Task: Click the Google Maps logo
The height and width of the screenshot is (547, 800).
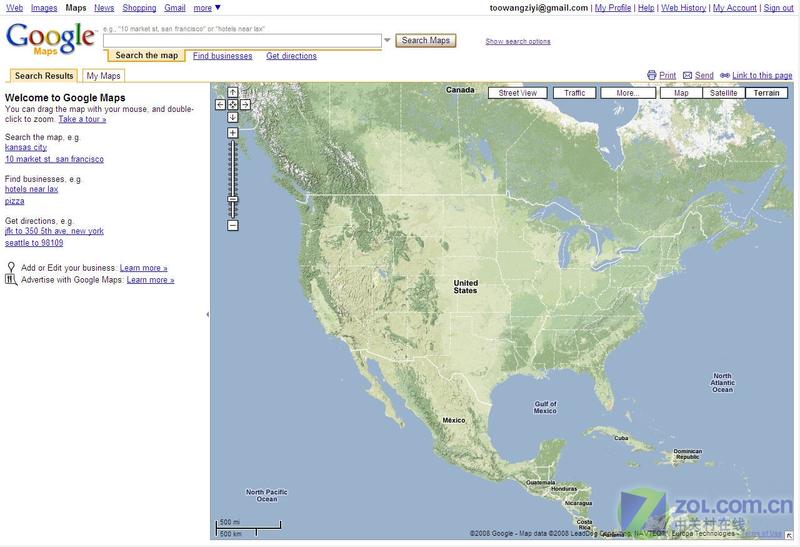Action: click(51, 39)
